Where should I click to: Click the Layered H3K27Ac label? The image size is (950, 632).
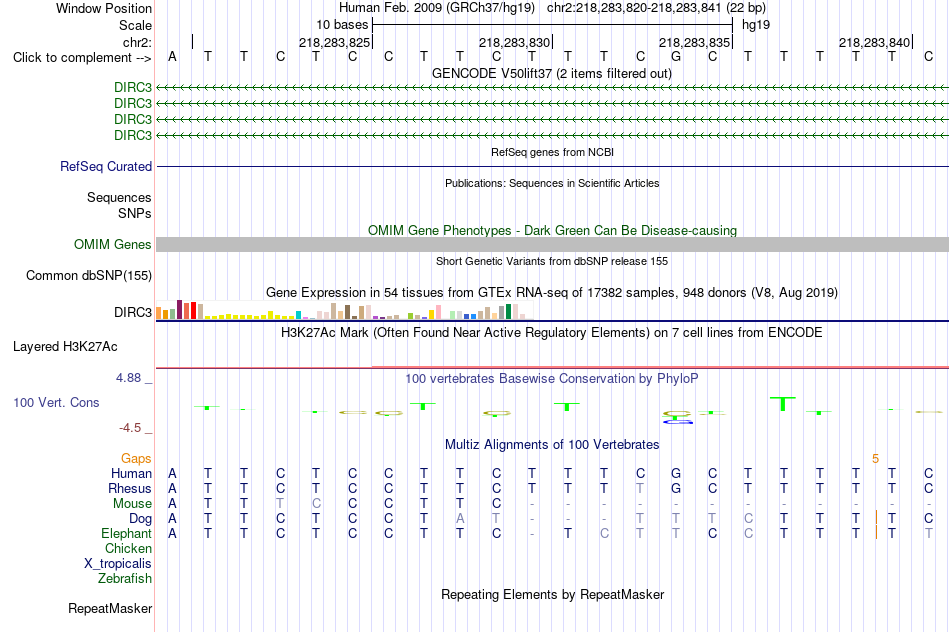(x=65, y=347)
